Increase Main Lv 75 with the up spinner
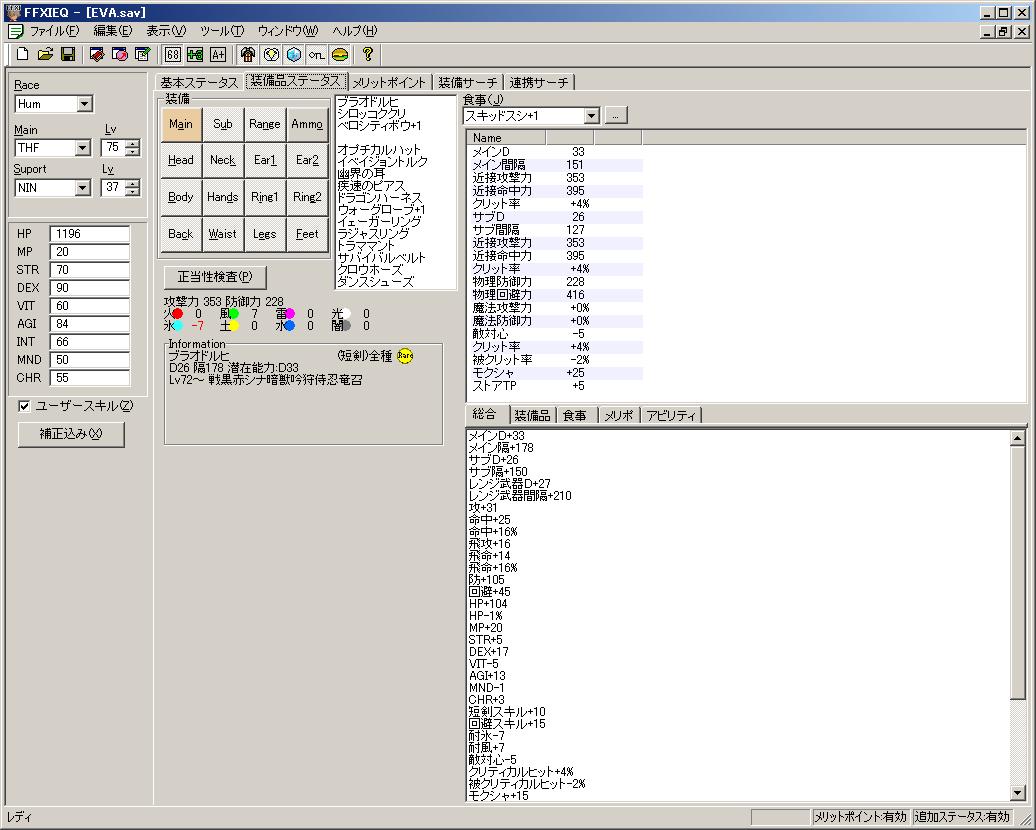The height and width of the screenshot is (830, 1036). coord(133,143)
